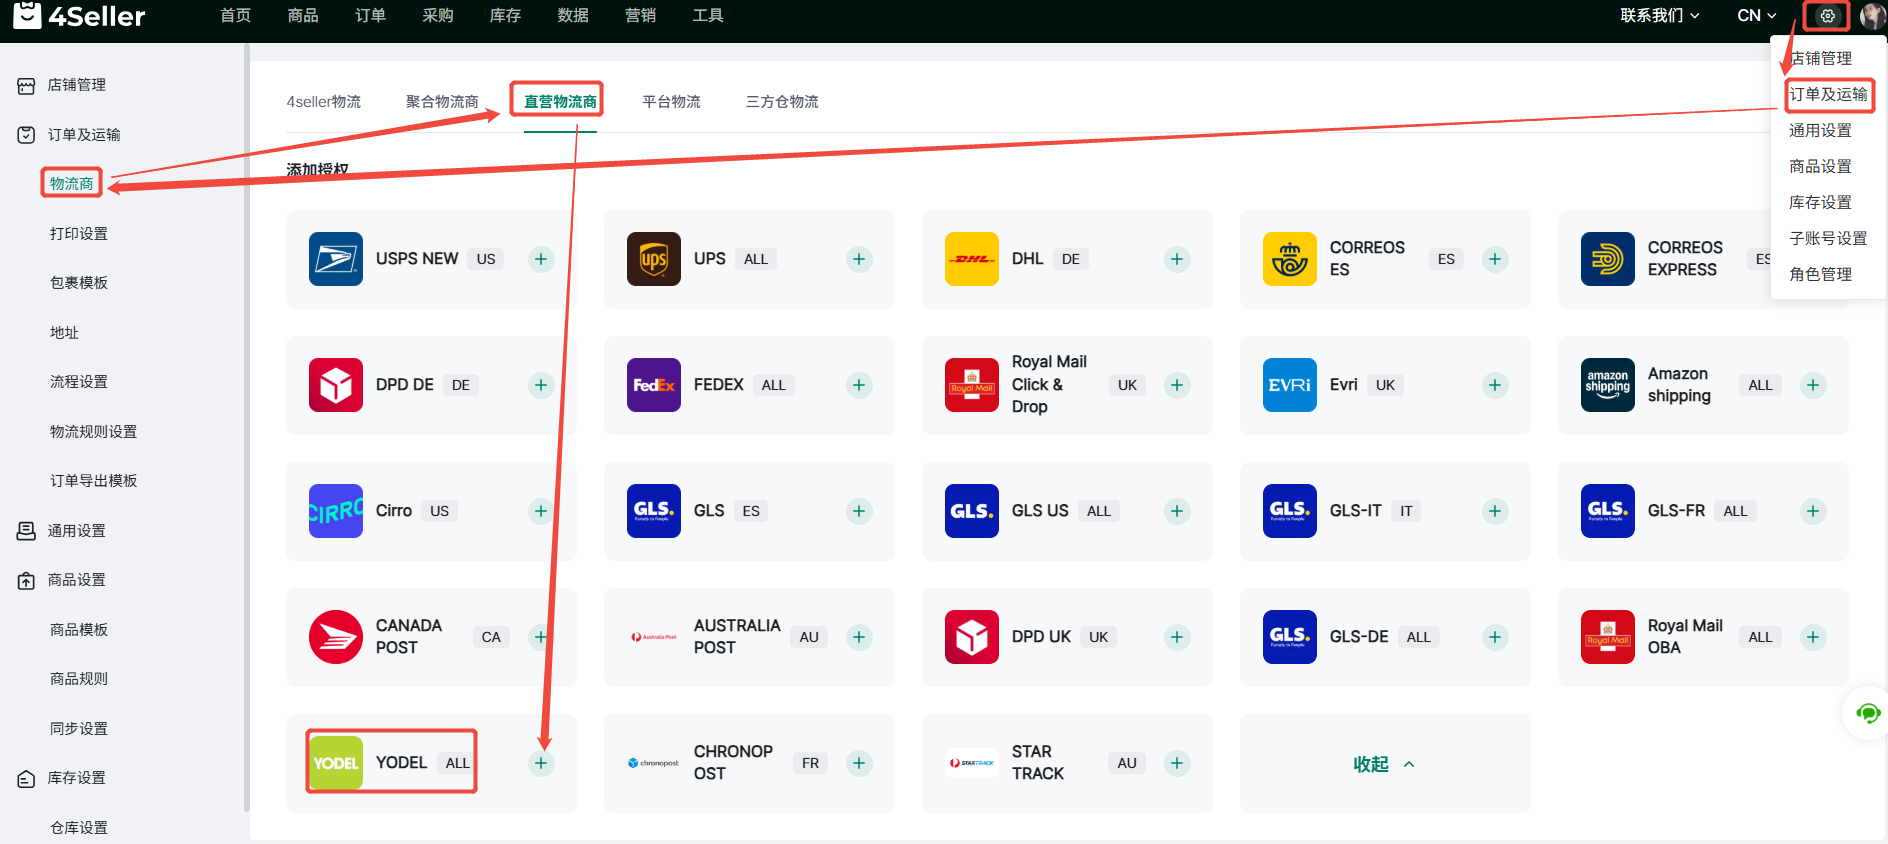The image size is (1888, 844).
Task: Add STAR TRACK AU with plus icon
Action: coord(1177,763)
